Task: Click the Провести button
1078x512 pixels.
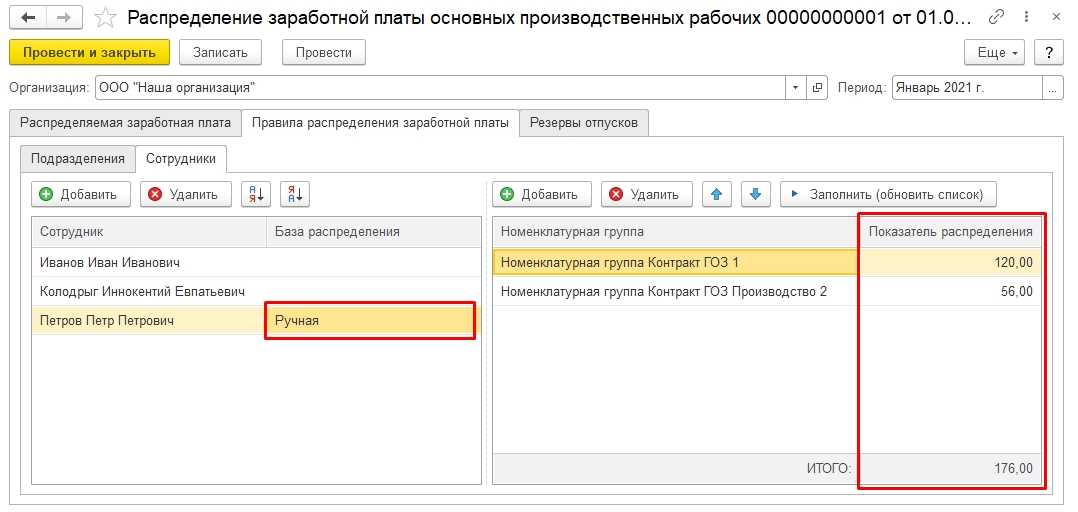Action: click(324, 52)
